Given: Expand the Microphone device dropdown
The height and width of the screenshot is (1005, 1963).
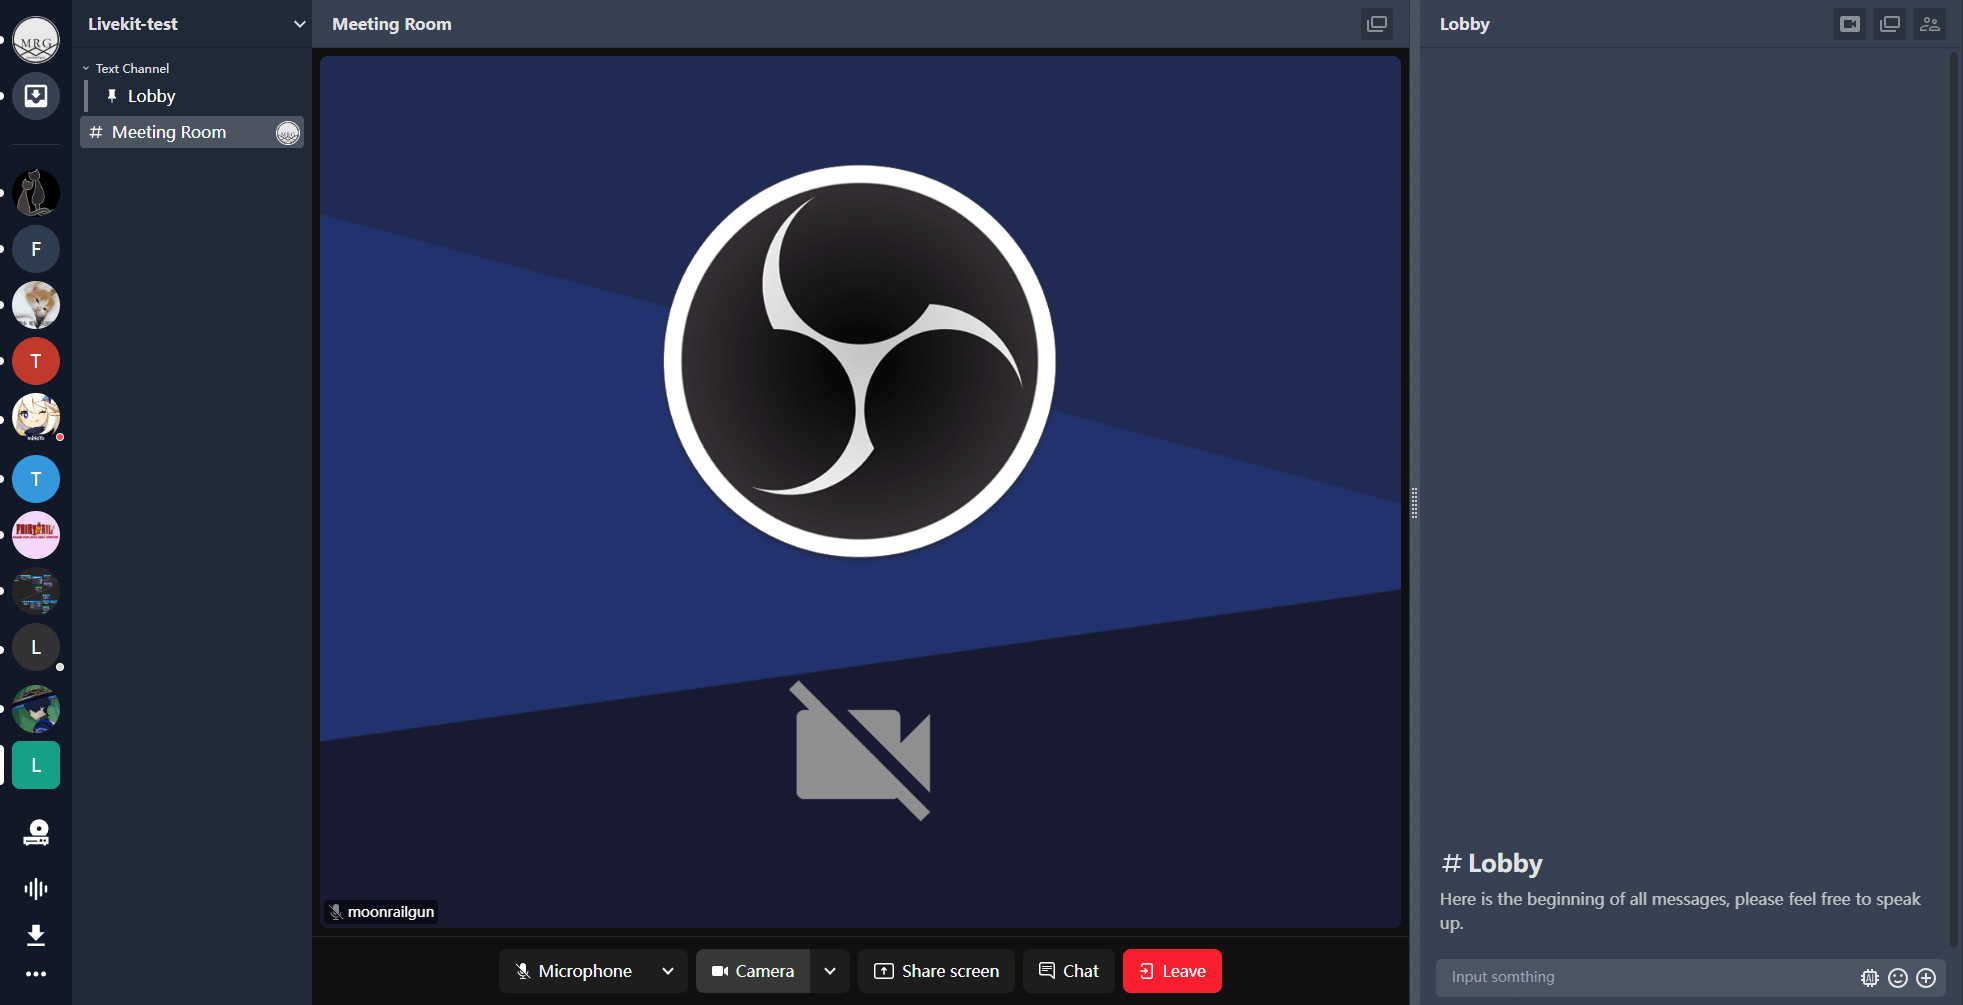Looking at the screenshot, I should (668, 971).
